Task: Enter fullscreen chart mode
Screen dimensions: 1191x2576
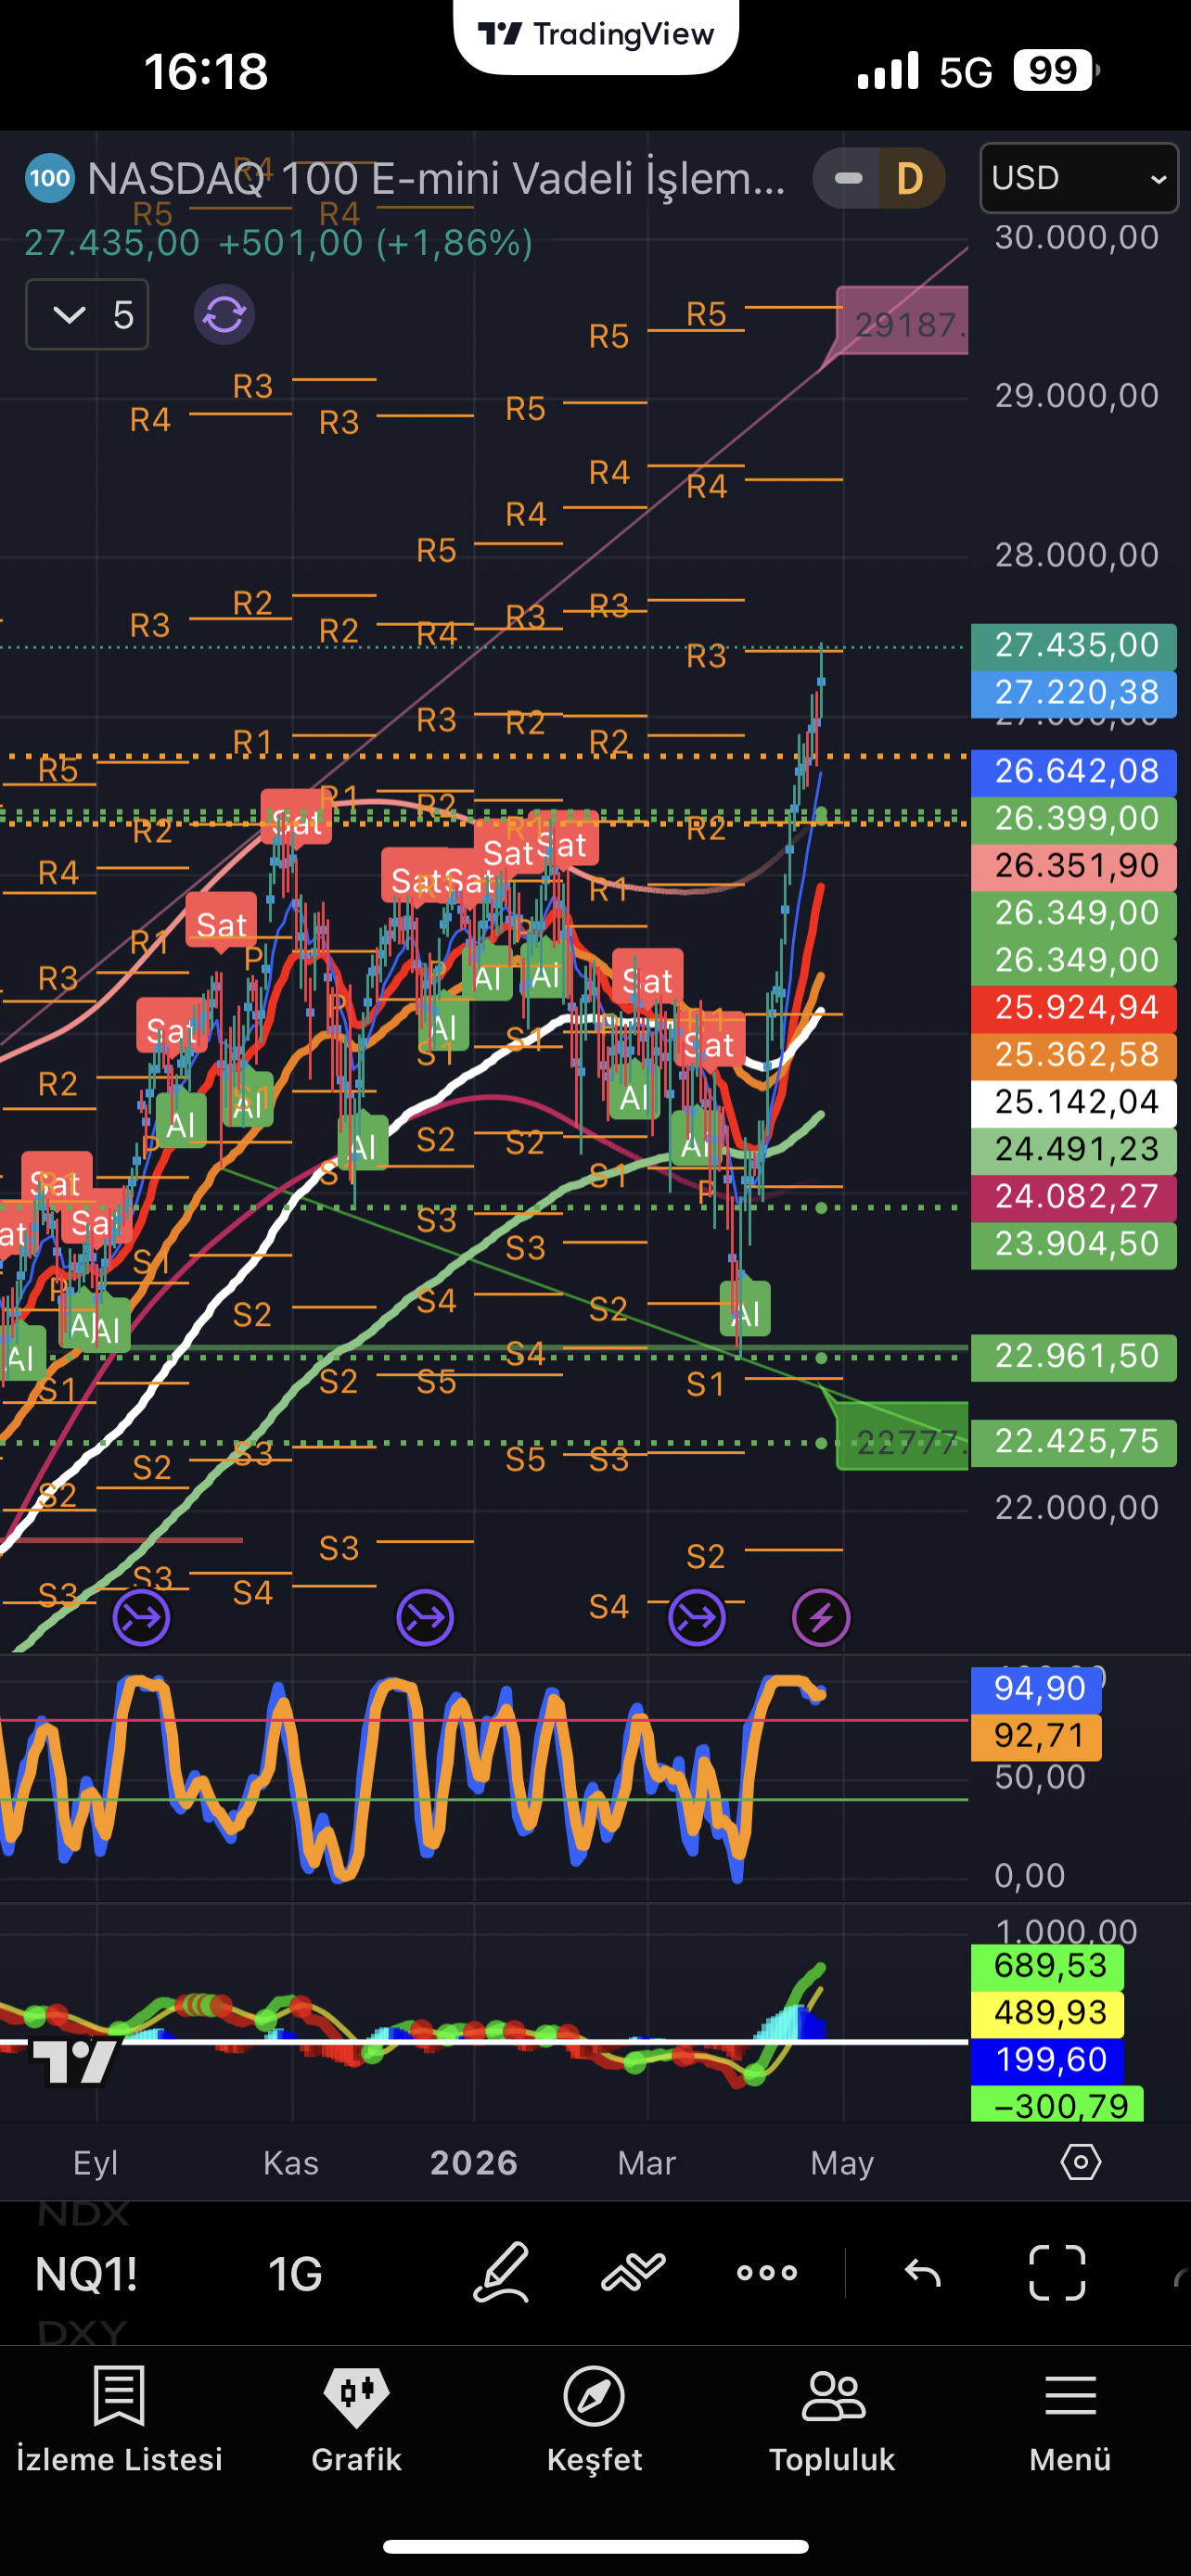Action: click(1057, 2273)
